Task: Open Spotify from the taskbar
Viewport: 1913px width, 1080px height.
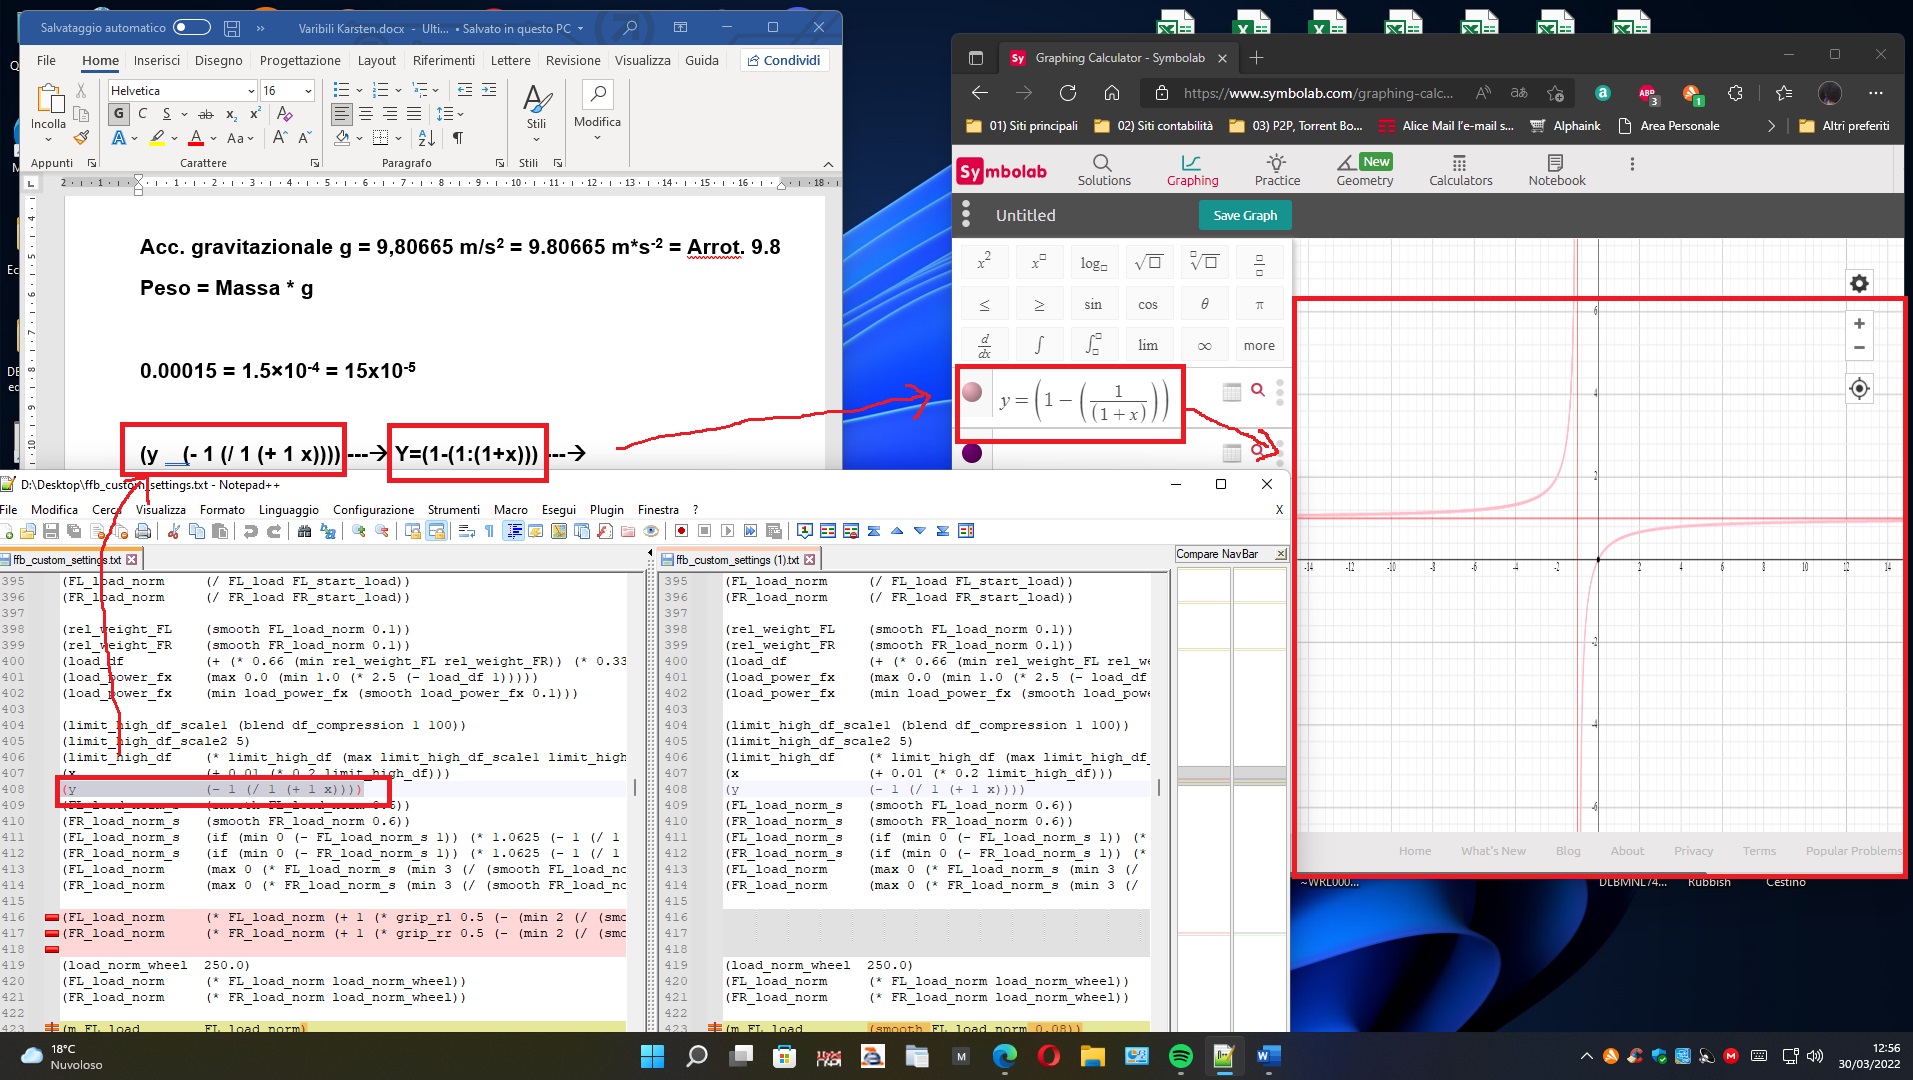Action: tap(1180, 1055)
